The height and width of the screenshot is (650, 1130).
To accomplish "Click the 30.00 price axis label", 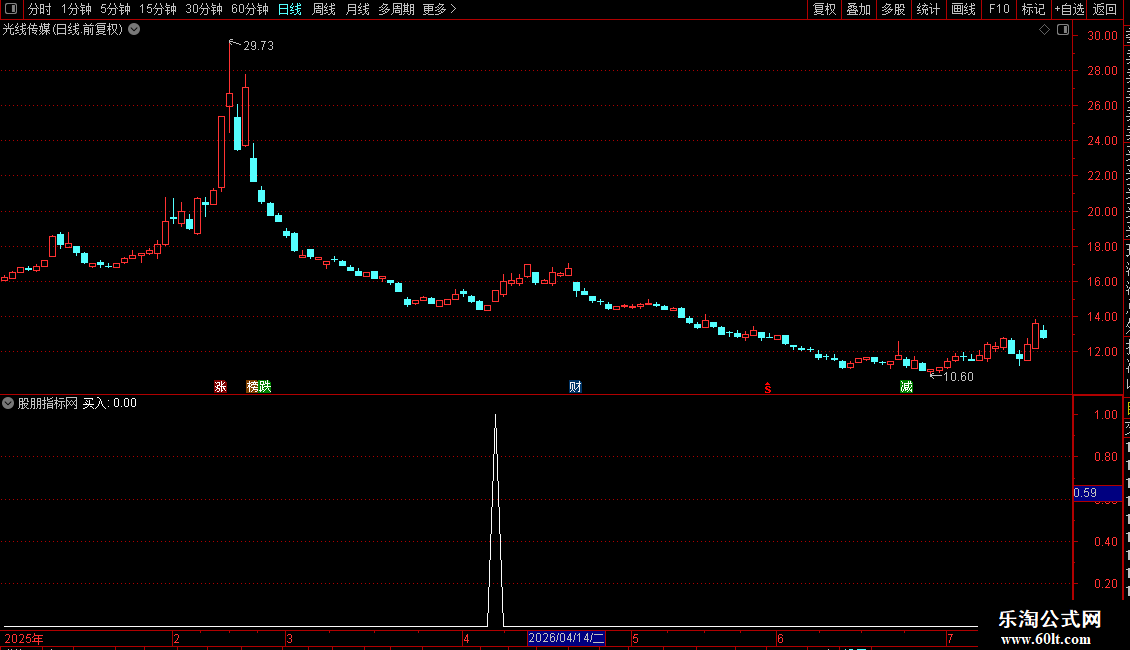I will pyautogui.click(x=1102, y=35).
